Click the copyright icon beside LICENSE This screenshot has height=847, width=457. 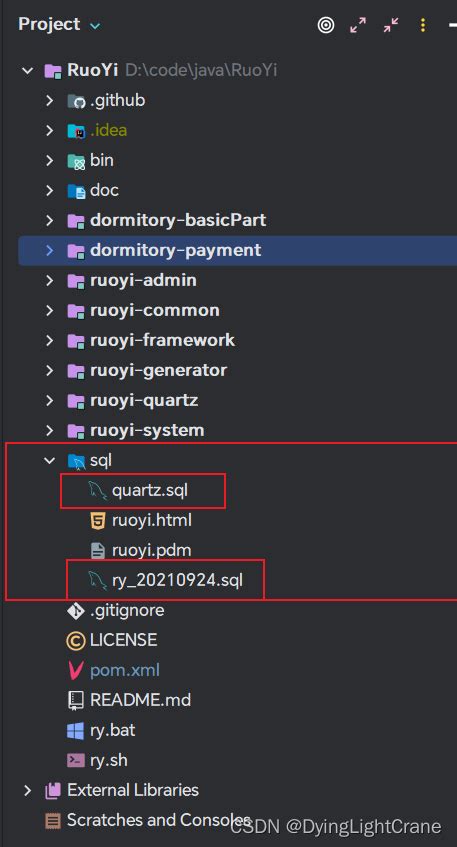[x=76, y=641]
